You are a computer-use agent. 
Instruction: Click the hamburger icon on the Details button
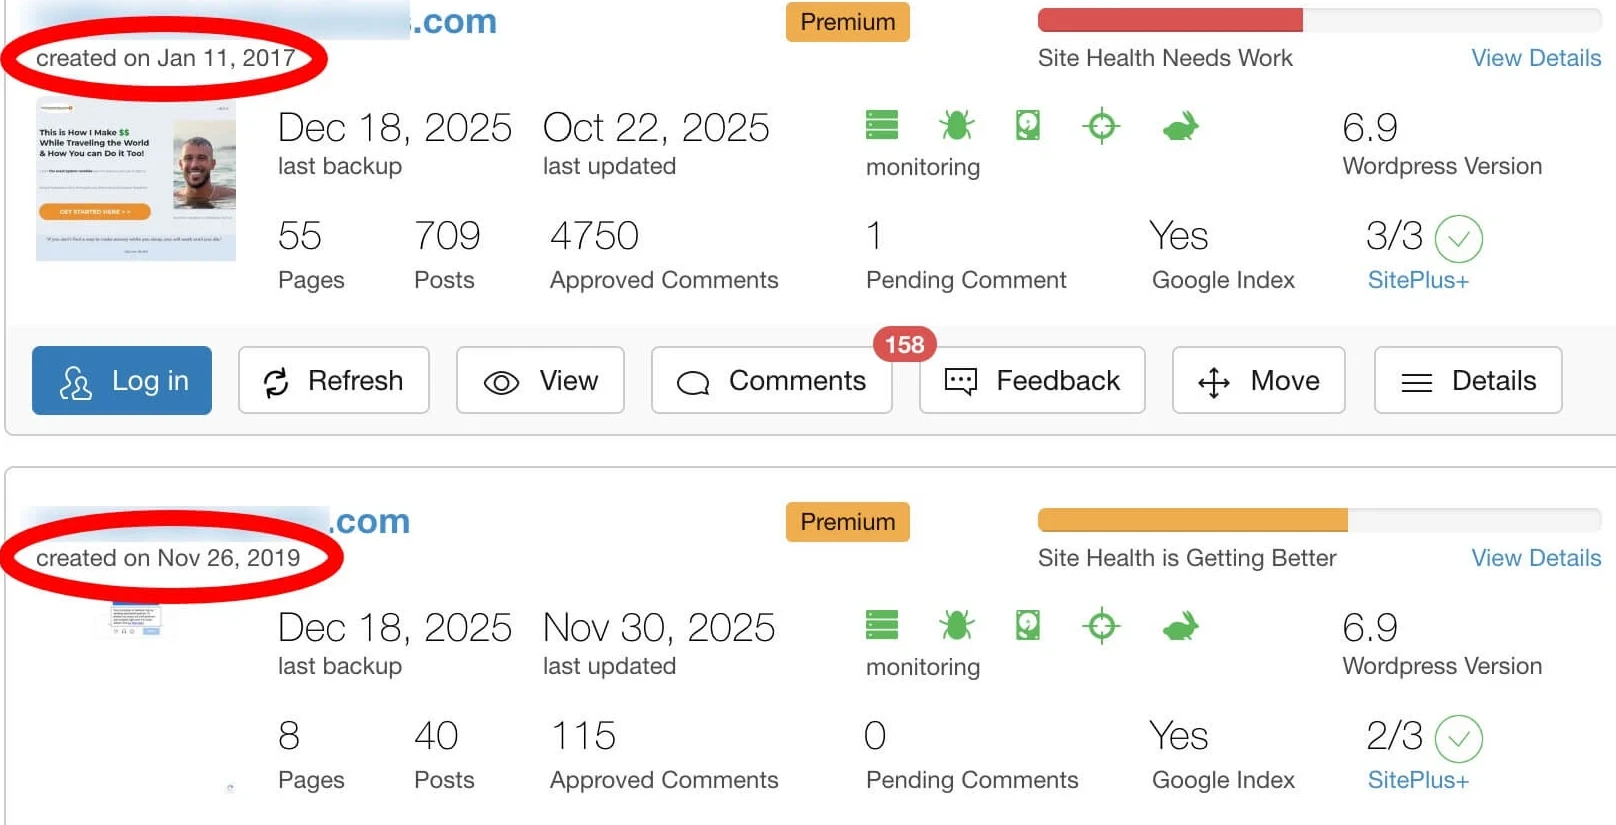tap(1415, 380)
